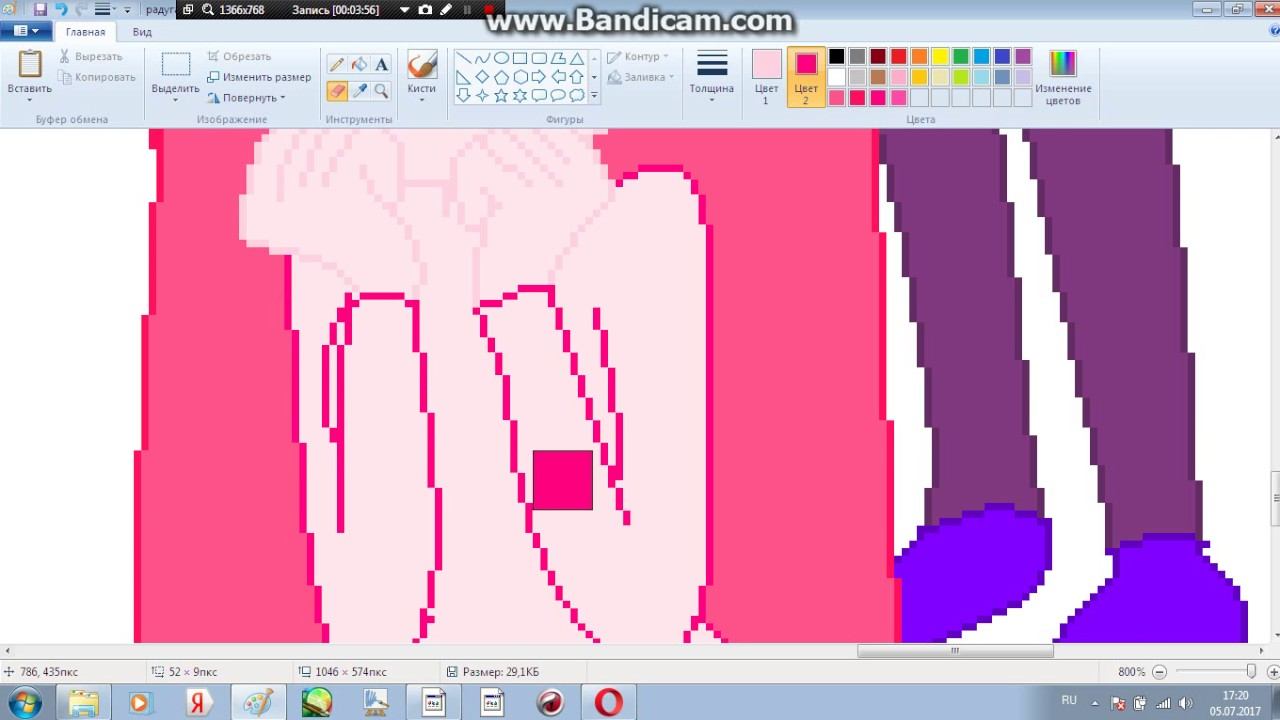1280x720 pixels.
Task: Select the Triangle shape
Action: tap(577, 58)
